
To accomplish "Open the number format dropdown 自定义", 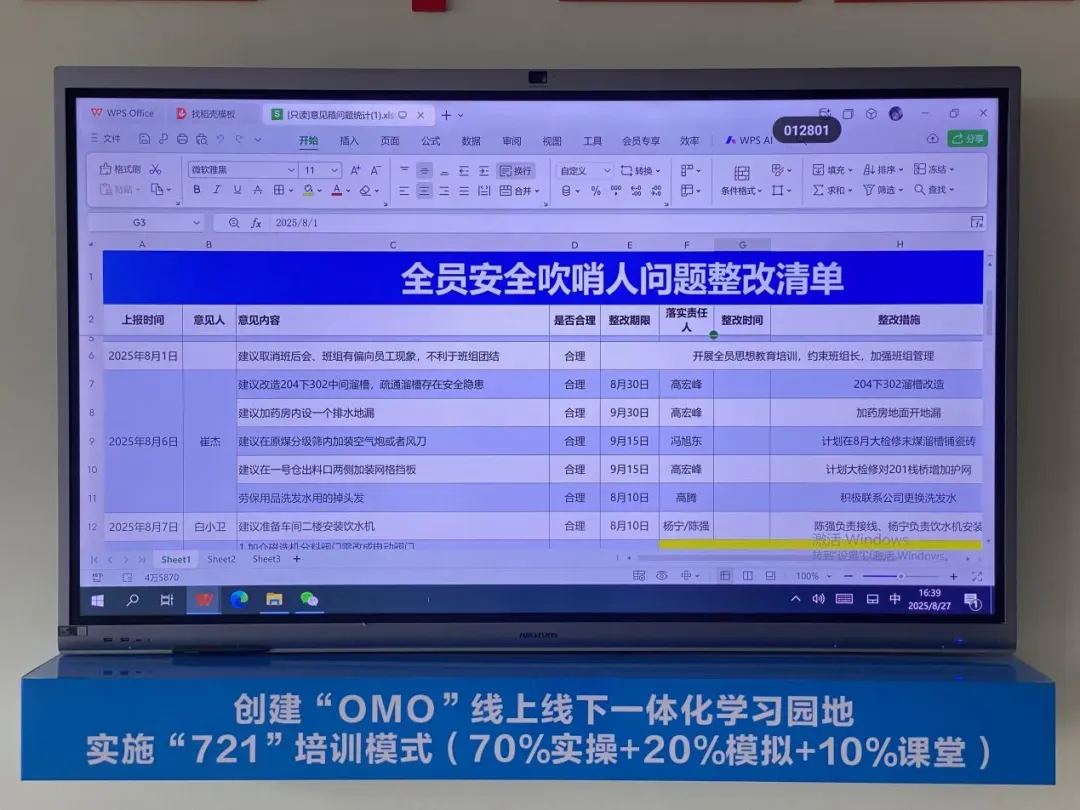I will tap(584, 171).
